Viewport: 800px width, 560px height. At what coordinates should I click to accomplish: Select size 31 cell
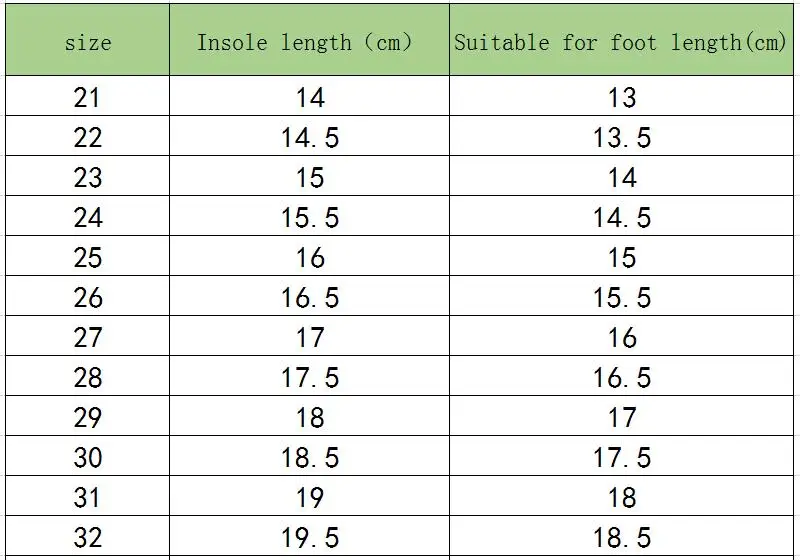pyautogui.click(x=88, y=497)
